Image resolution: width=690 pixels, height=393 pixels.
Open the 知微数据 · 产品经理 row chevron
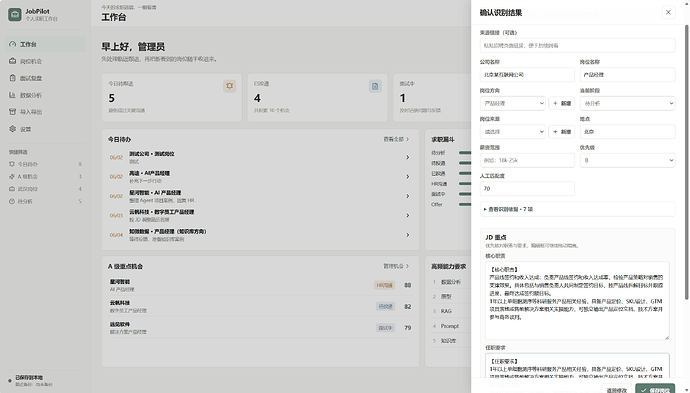click(407, 235)
